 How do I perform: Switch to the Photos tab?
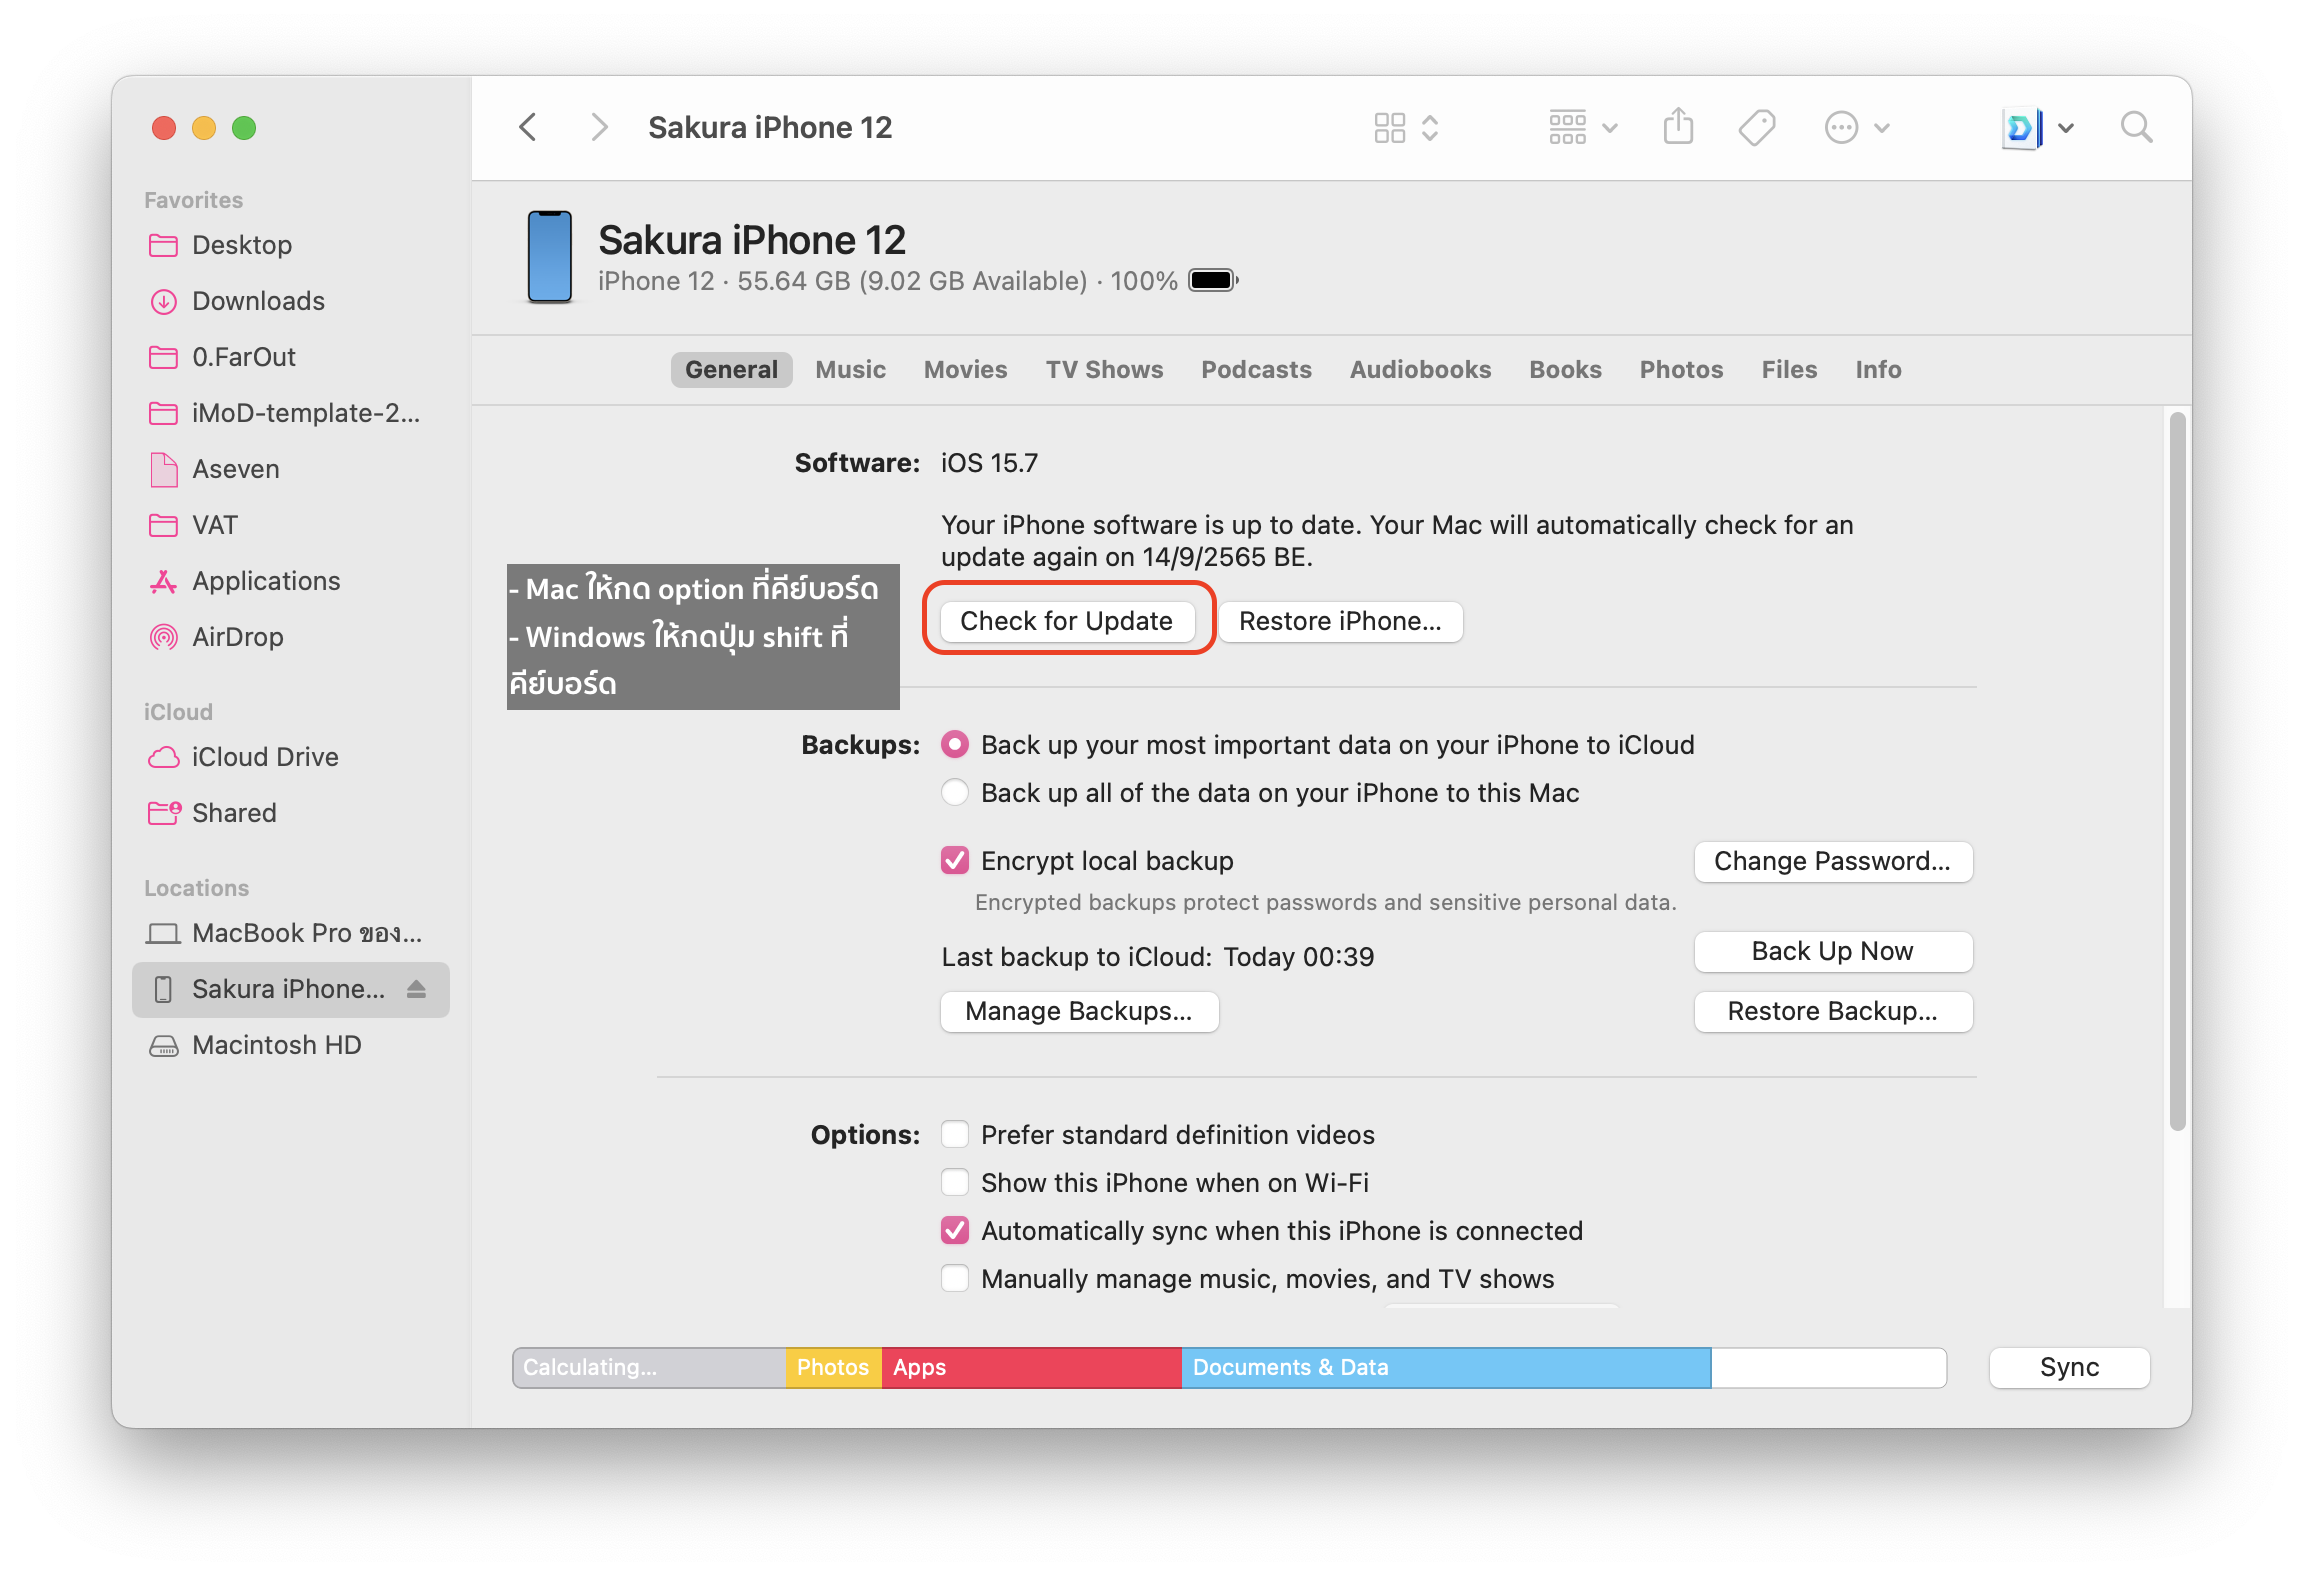click(1681, 370)
